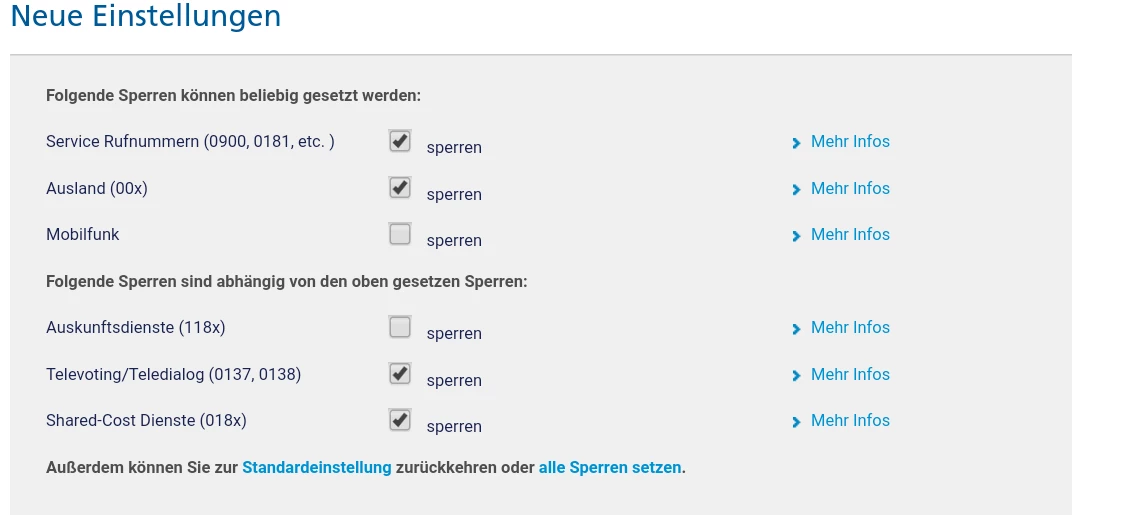Click the Standardeinstellung link
Viewport: 1122px width, 515px height.
click(316, 467)
